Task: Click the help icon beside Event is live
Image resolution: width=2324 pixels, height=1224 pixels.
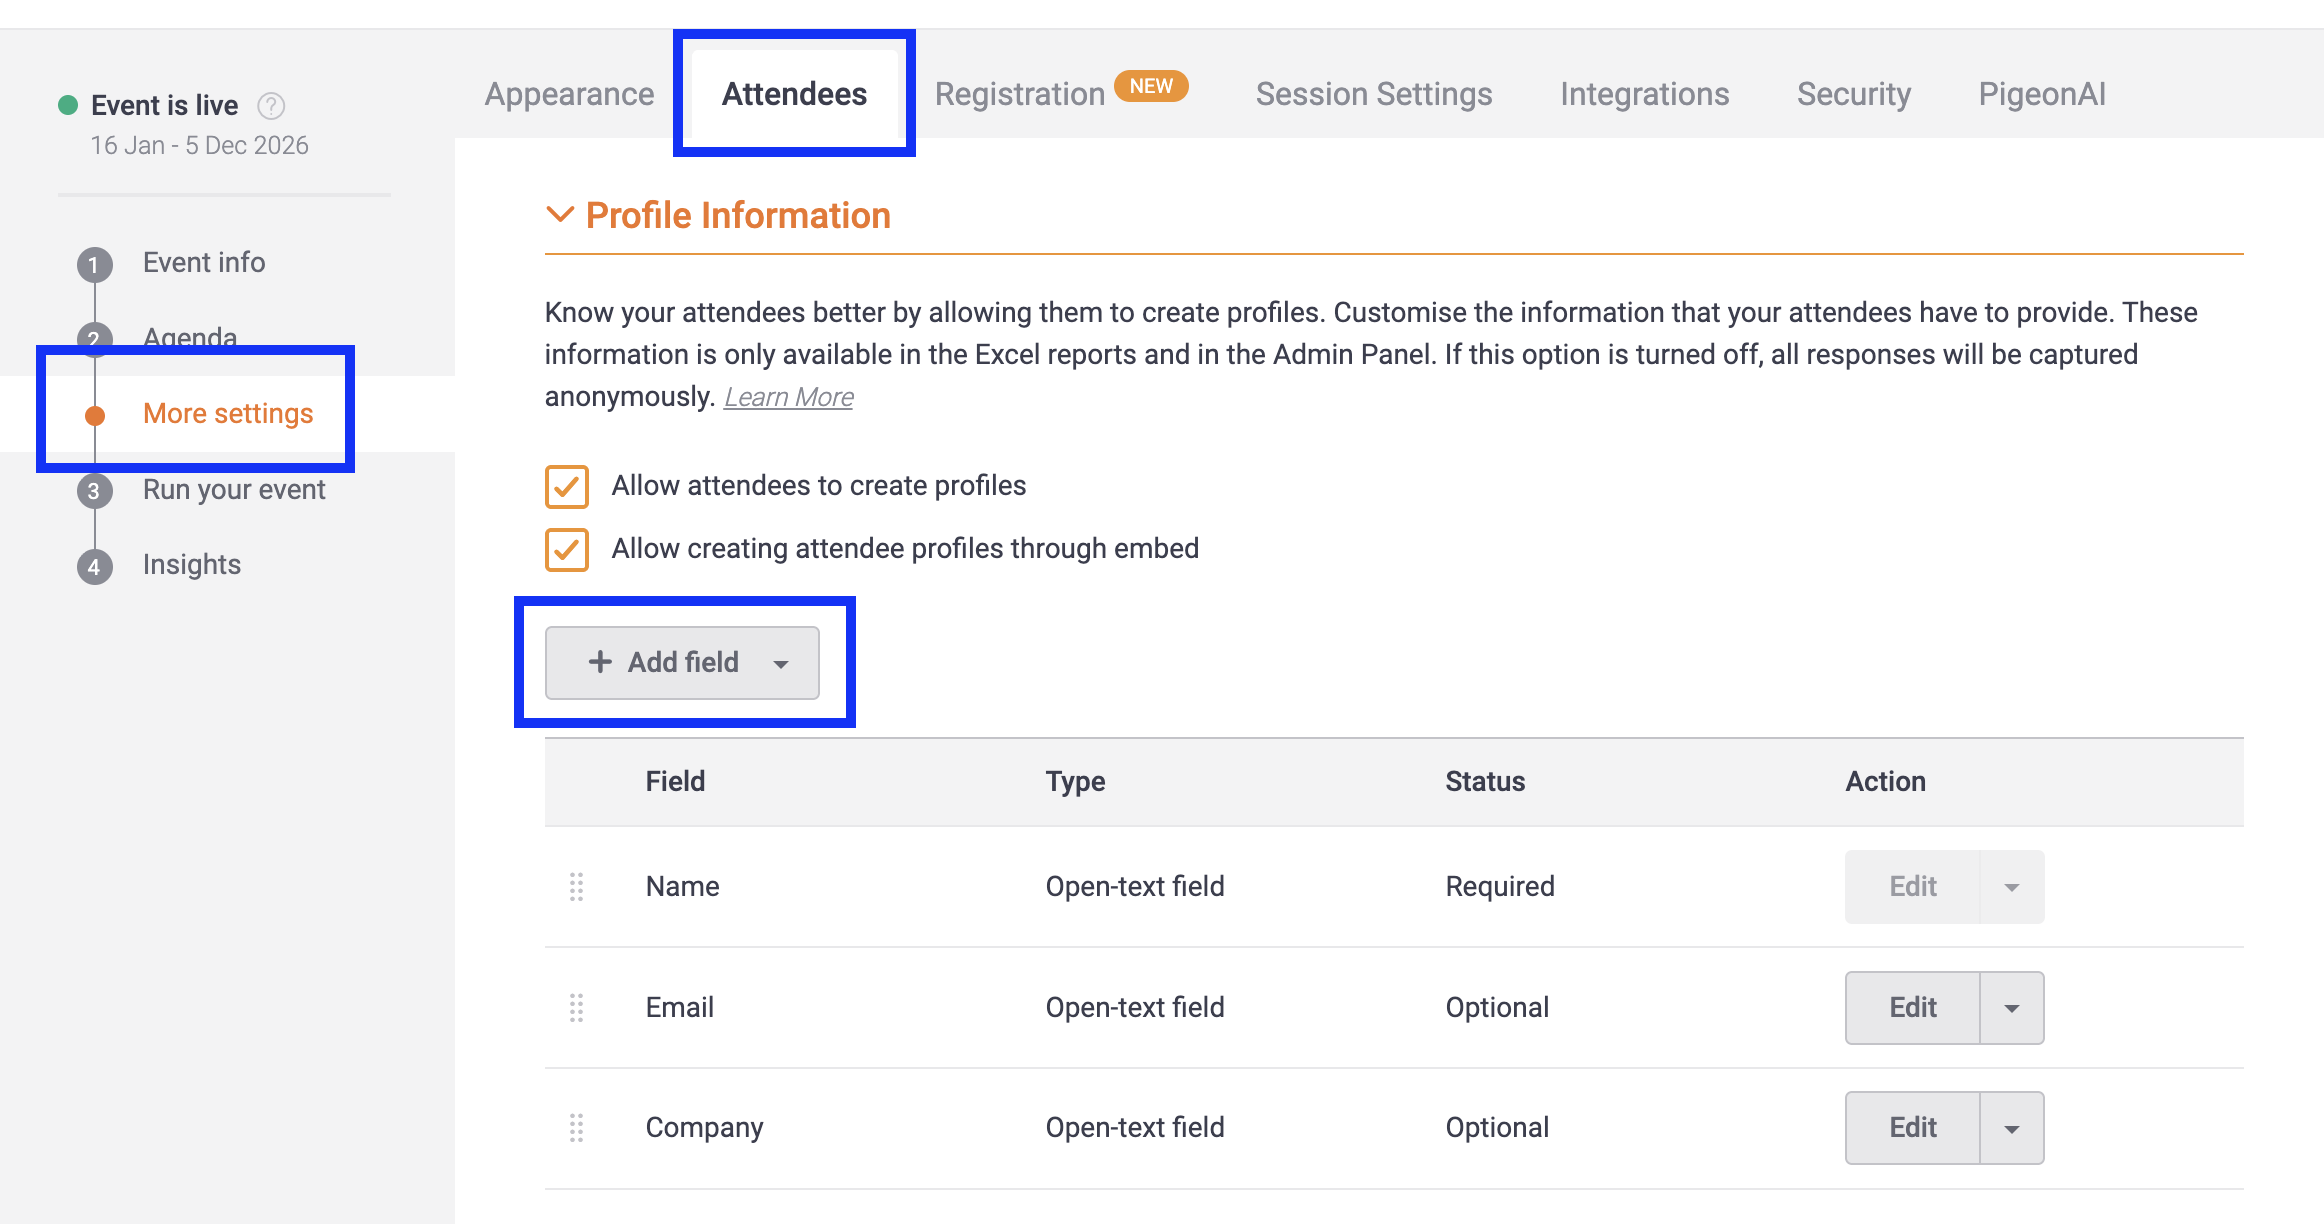Action: coord(271,106)
